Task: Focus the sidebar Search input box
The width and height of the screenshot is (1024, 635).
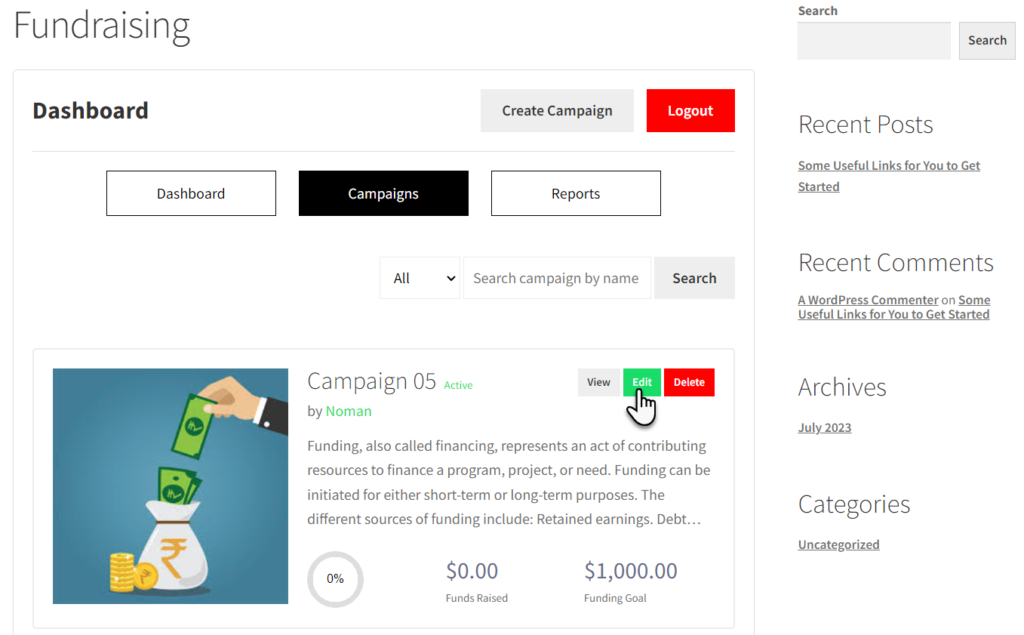Action: (x=874, y=41)
